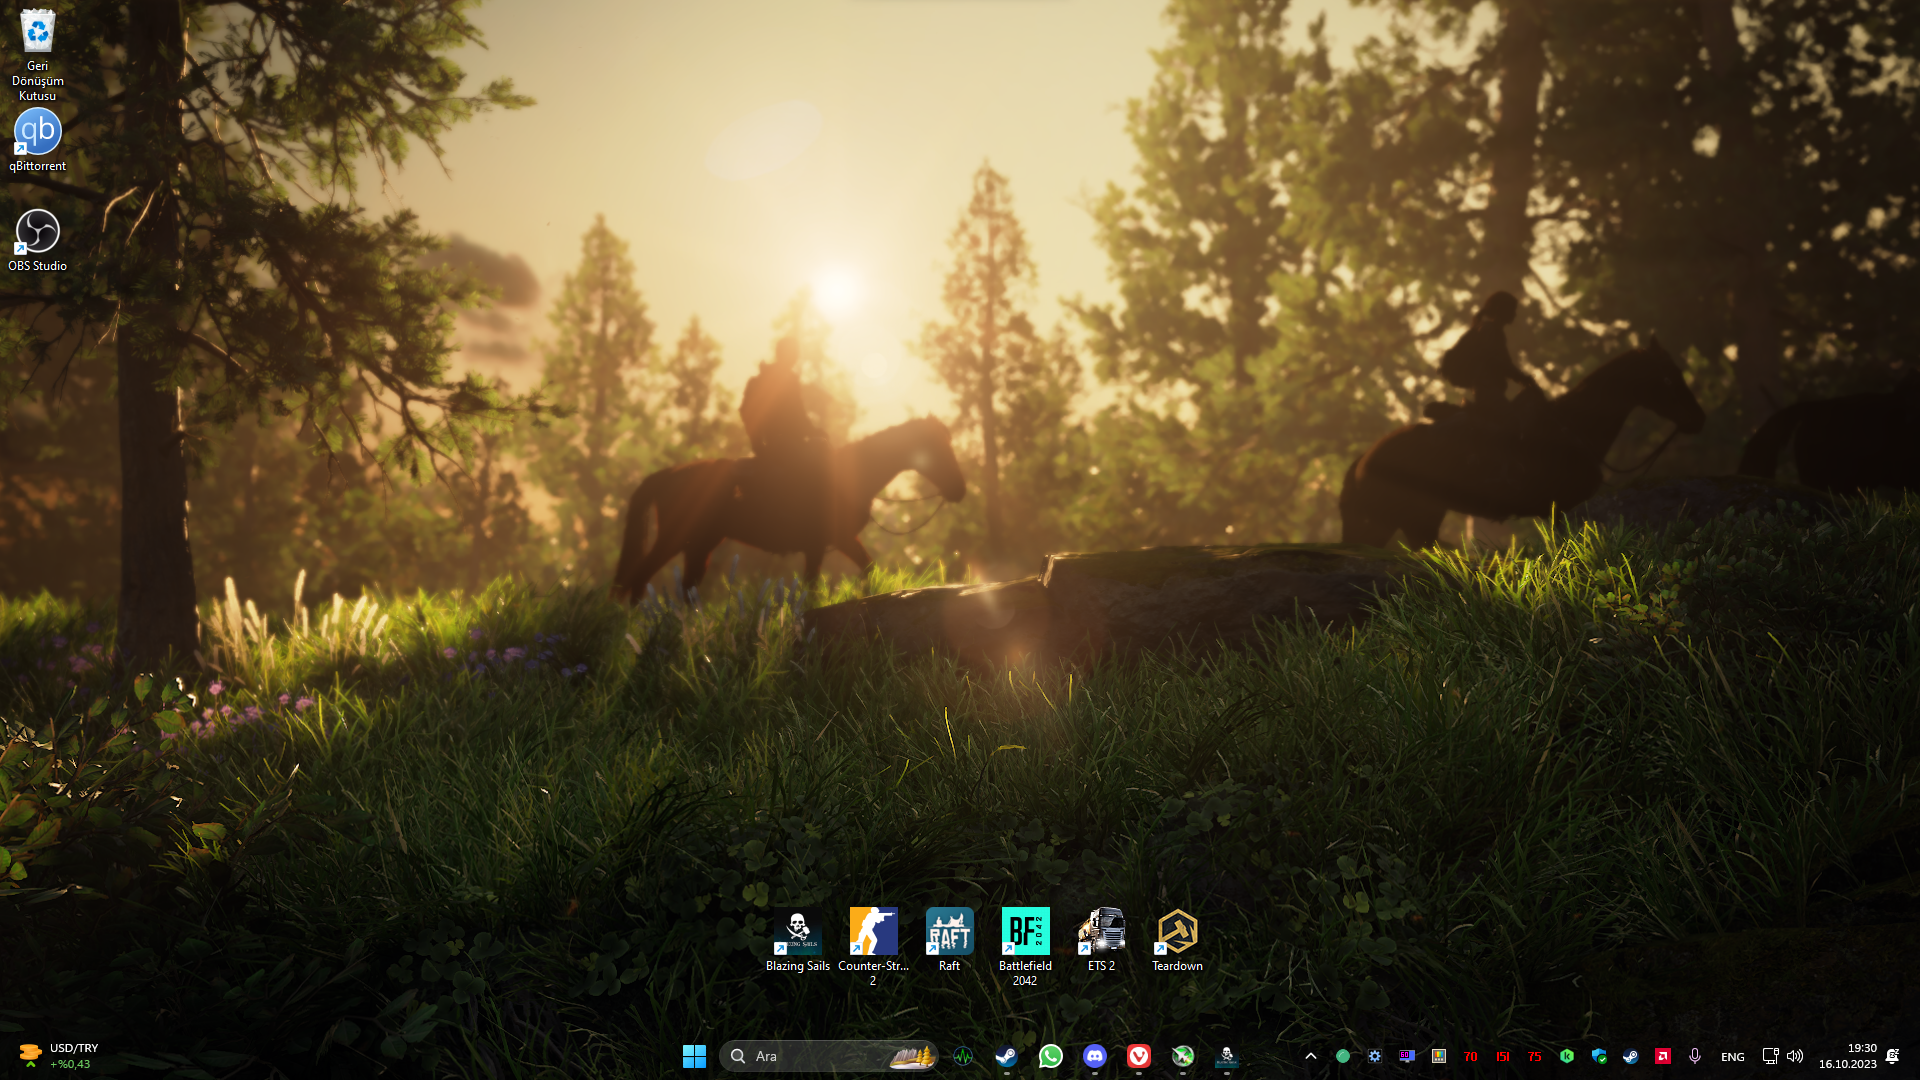Image resolution: width=1920 pixels, height=1080 pixels.
Task: Click the Windows Start button
Action: pos(694,1056)
